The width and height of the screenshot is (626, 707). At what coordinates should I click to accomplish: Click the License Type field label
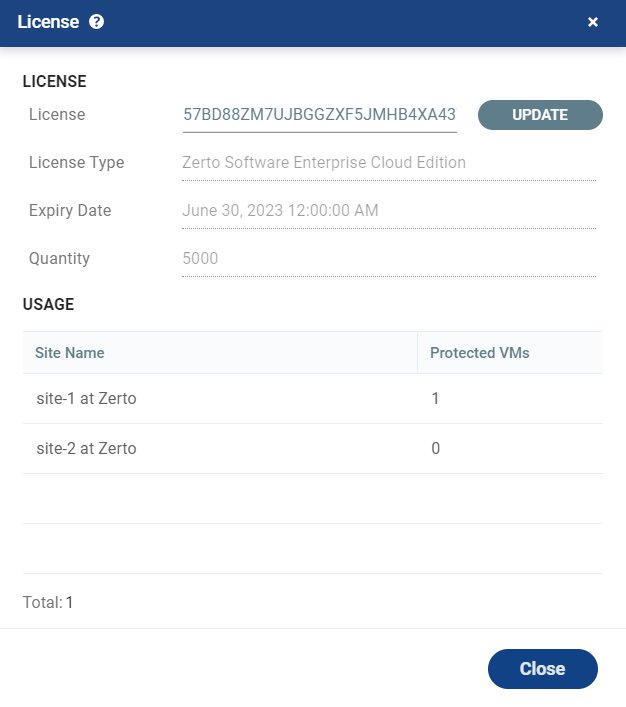76,162
